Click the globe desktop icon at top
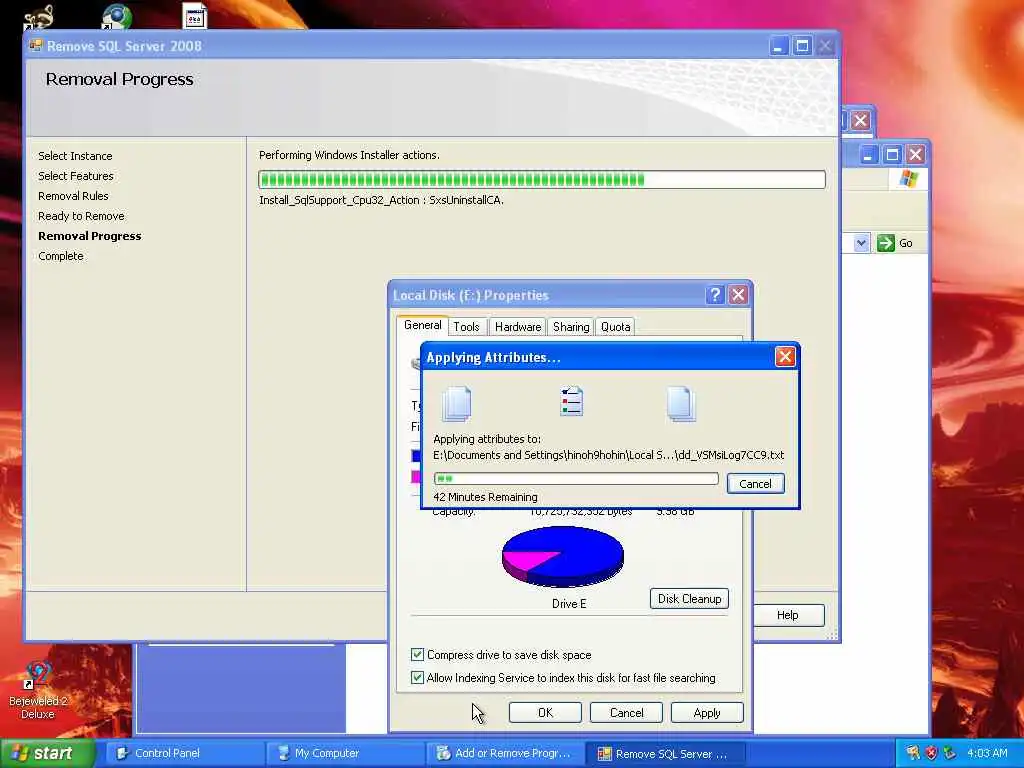The height and width of the screenshot is (768, 1024). pos(117,16)
